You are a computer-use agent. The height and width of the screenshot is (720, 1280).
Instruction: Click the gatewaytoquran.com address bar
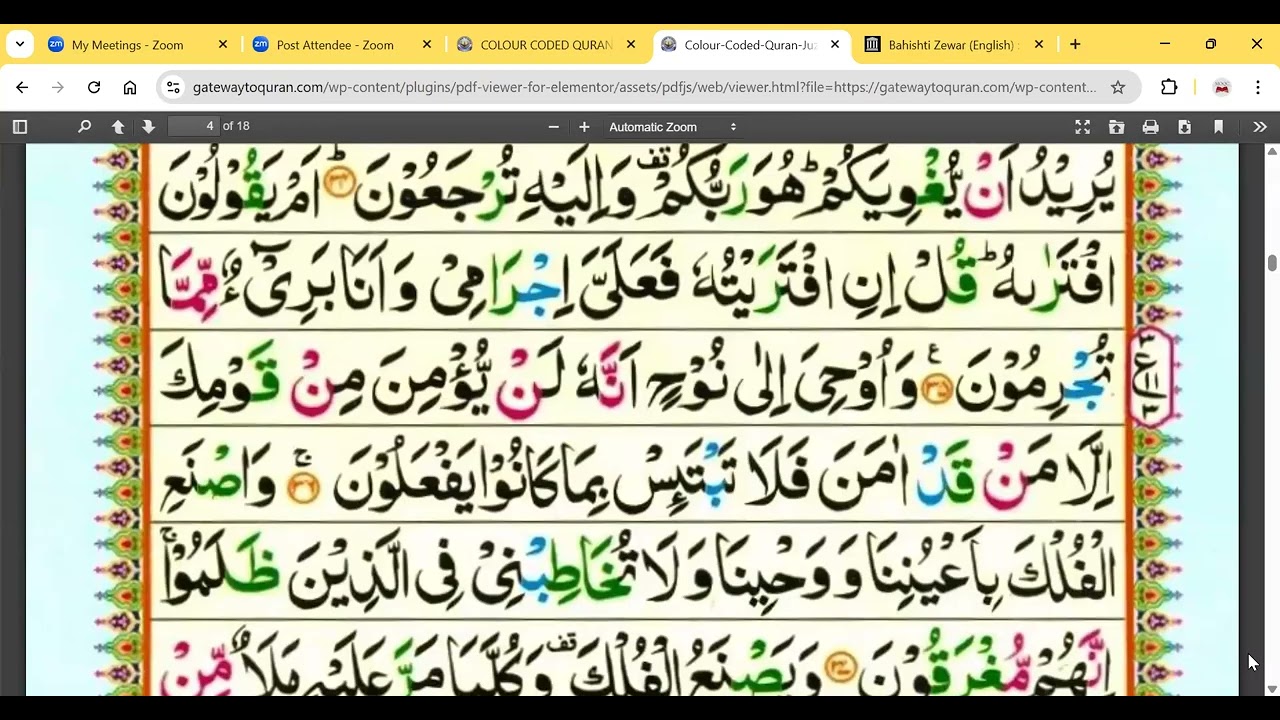[x=644, y=88]
